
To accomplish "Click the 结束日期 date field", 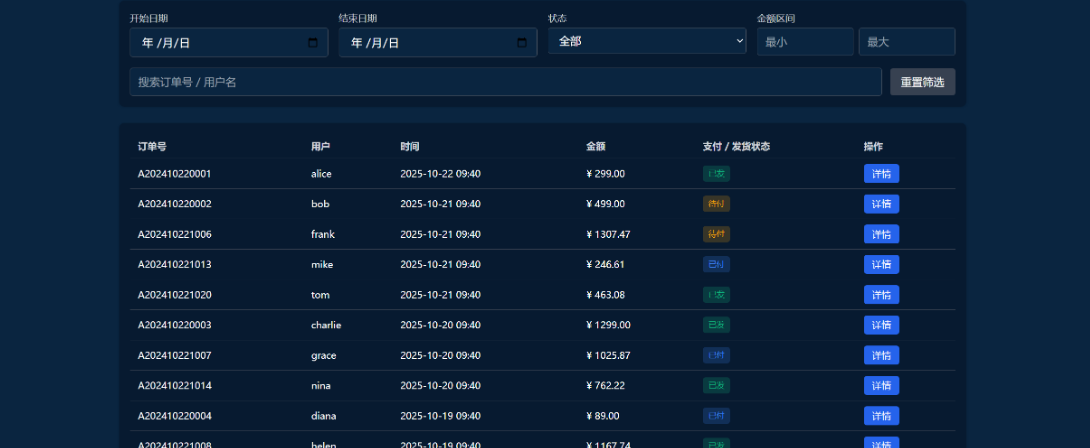I will point(430,43).
